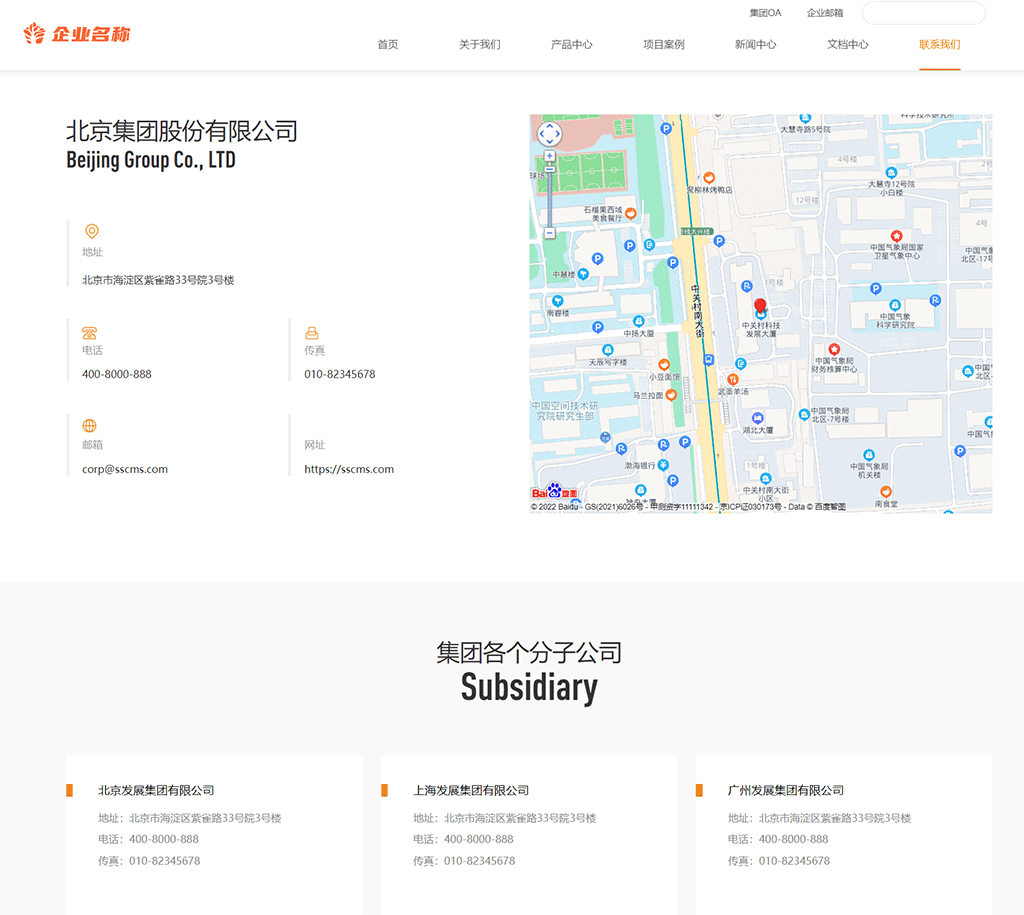Image resolution: width=1024 pixels, height=915 pixels.
Task: Zoom out with the map minus button
Action: [x=550, y=233]
